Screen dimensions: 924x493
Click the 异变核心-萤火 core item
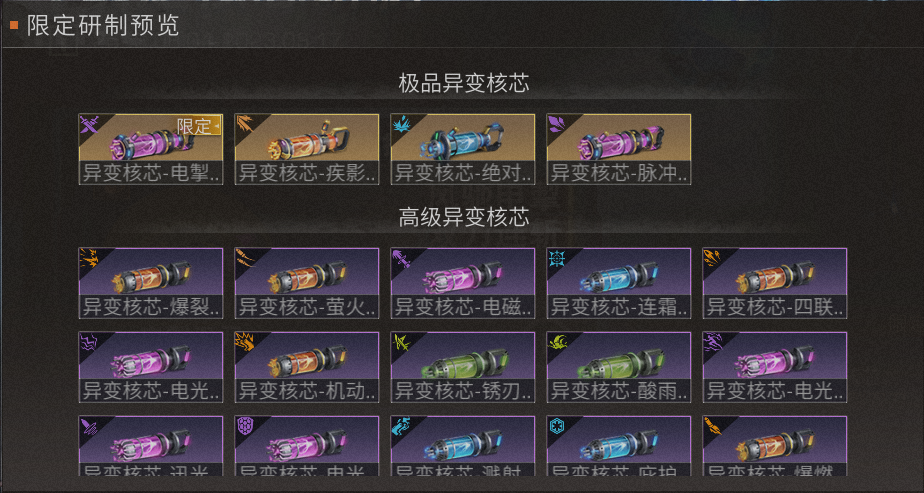click(x=307, y=283)
